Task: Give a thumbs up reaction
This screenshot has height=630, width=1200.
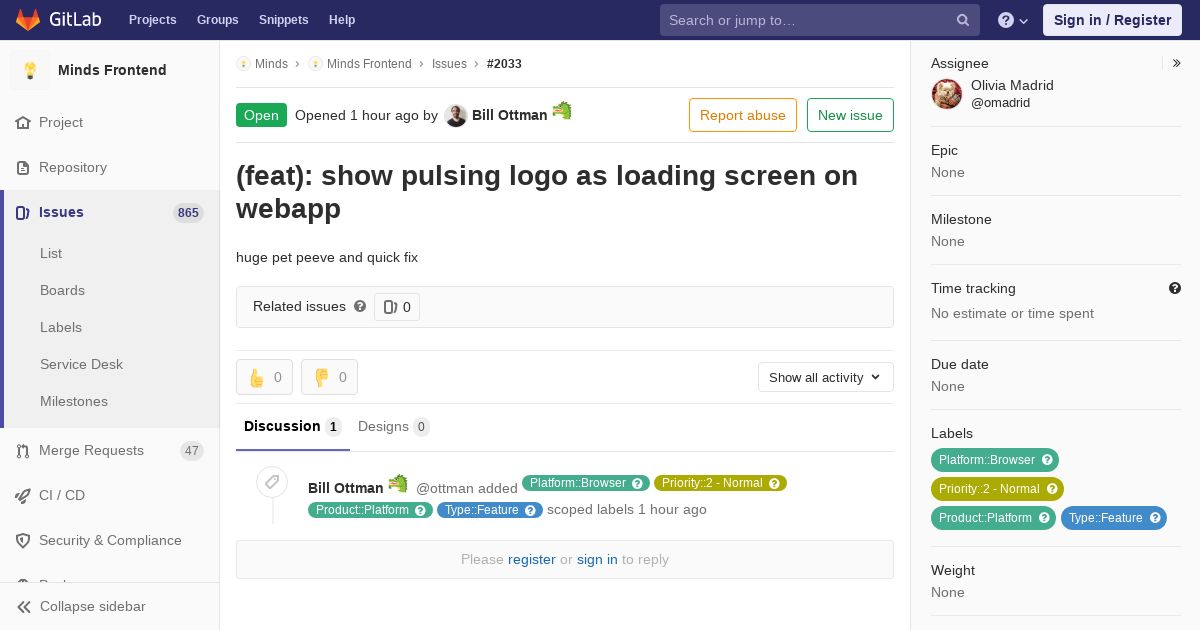Action: (264, 377)
